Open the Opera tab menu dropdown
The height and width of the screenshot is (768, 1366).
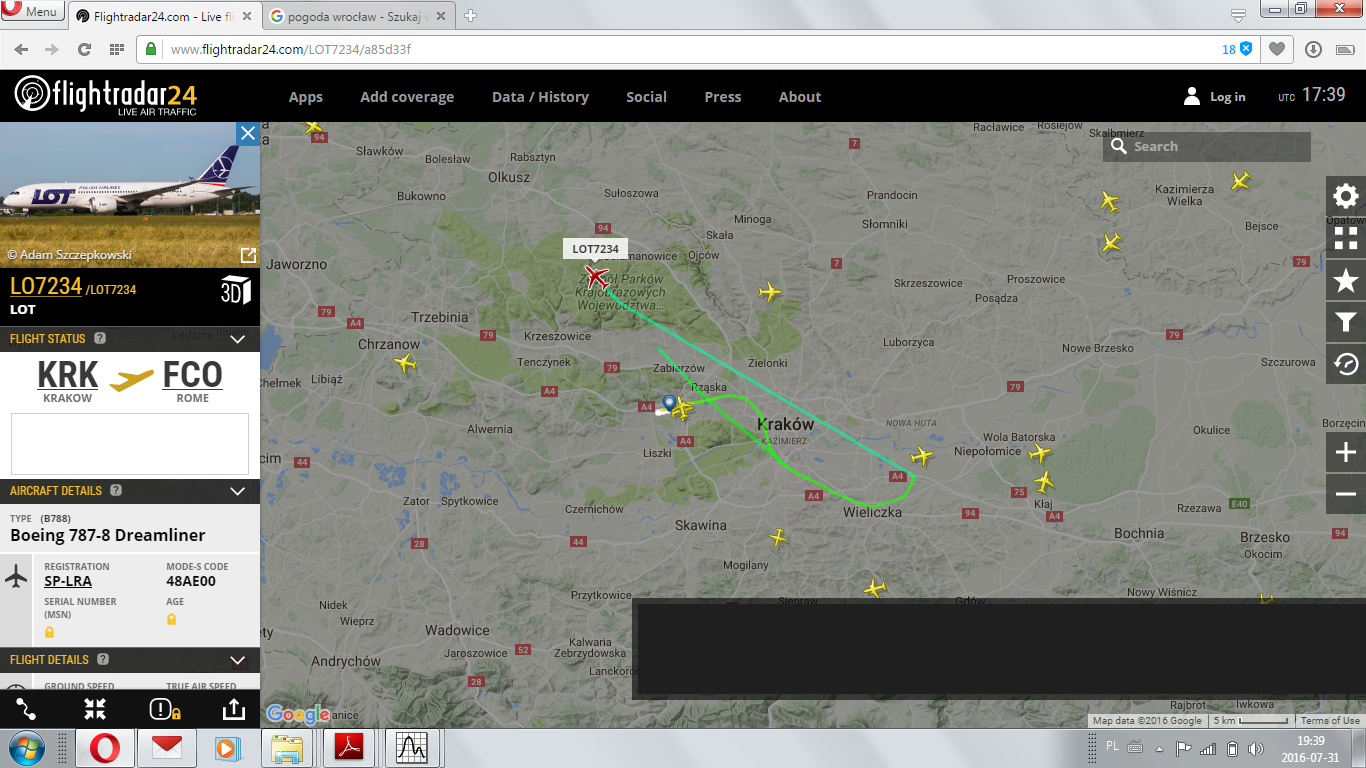click(x=1238, y=14)
